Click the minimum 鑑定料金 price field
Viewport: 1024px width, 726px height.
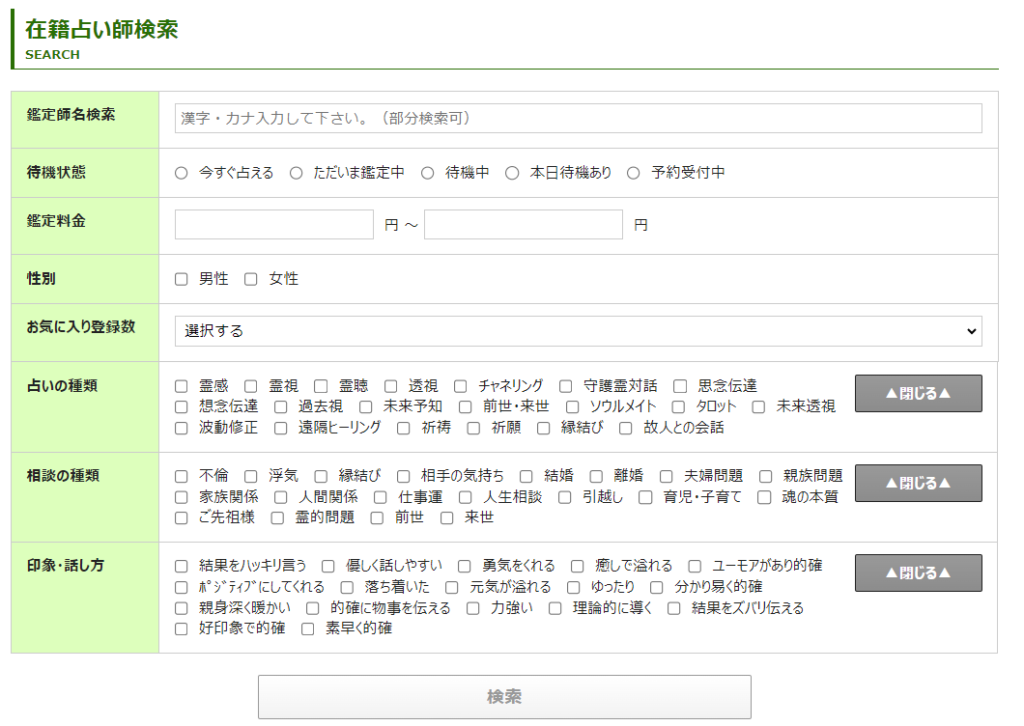(x=274, y=225)
